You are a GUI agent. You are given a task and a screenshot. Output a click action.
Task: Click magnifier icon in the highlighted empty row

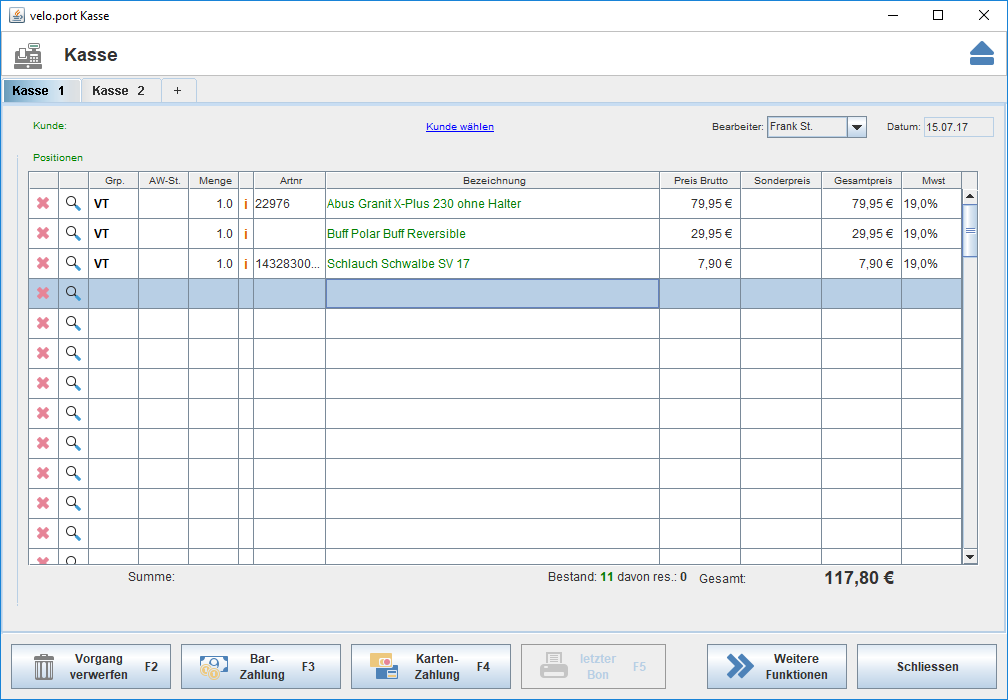pos(73,293)
